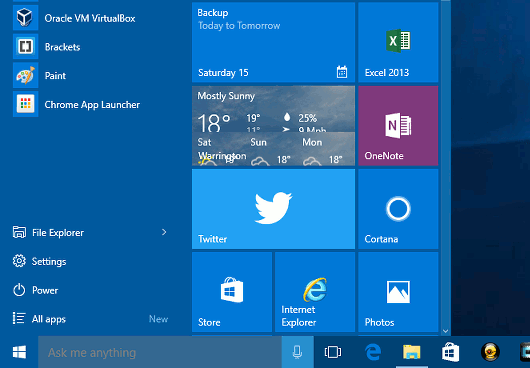Open the Twitter tile
Screen dimensions: 530x368
click(273, 209)
